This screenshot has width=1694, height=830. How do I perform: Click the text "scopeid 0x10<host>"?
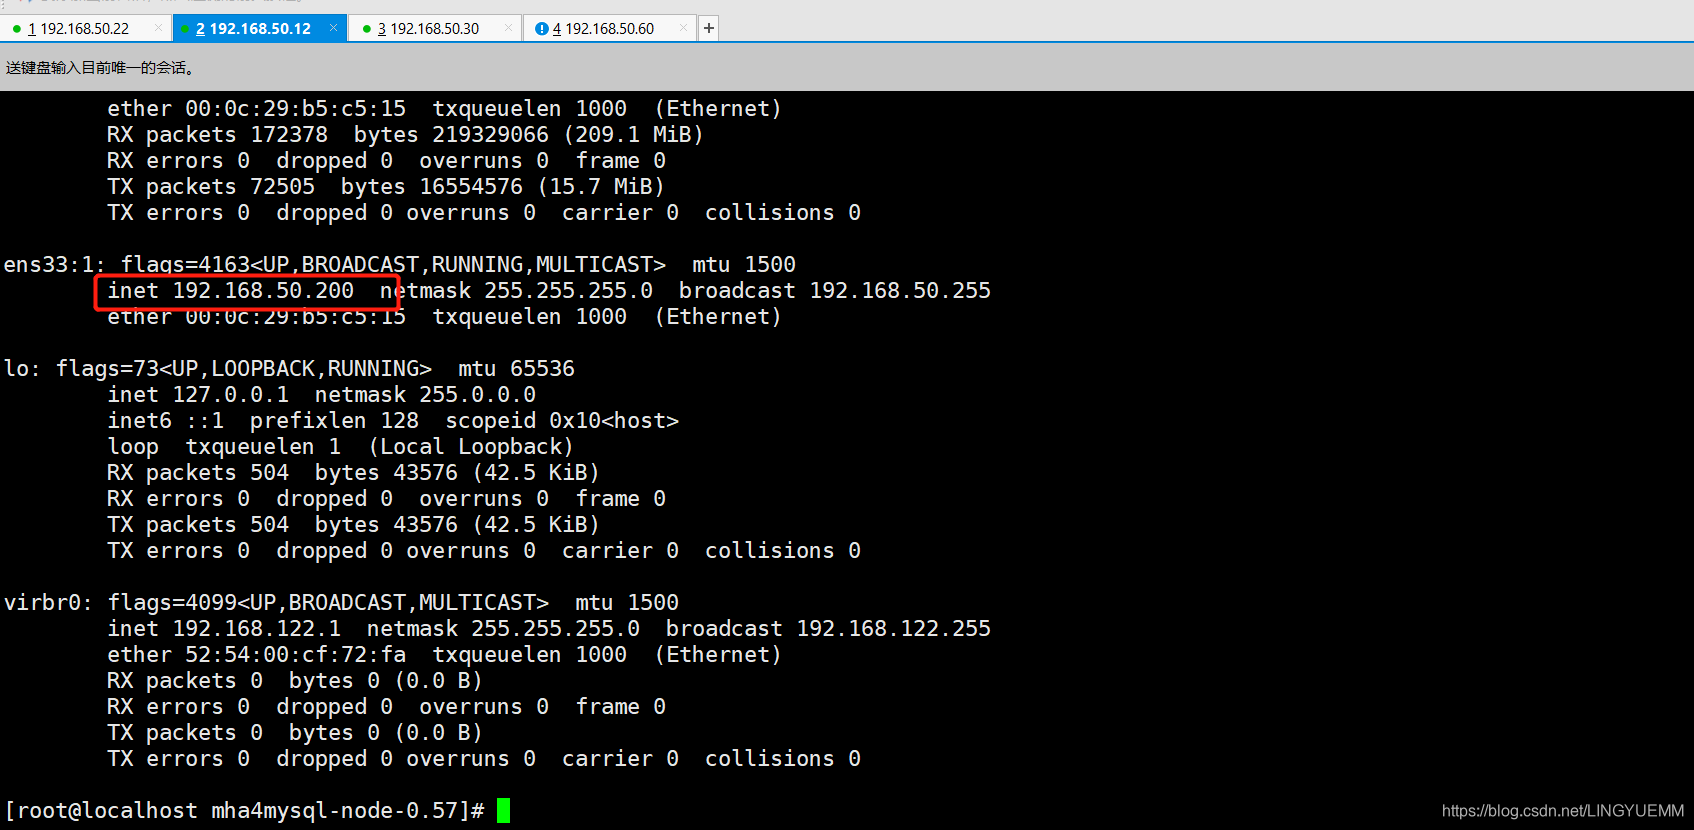pos(562,421)
